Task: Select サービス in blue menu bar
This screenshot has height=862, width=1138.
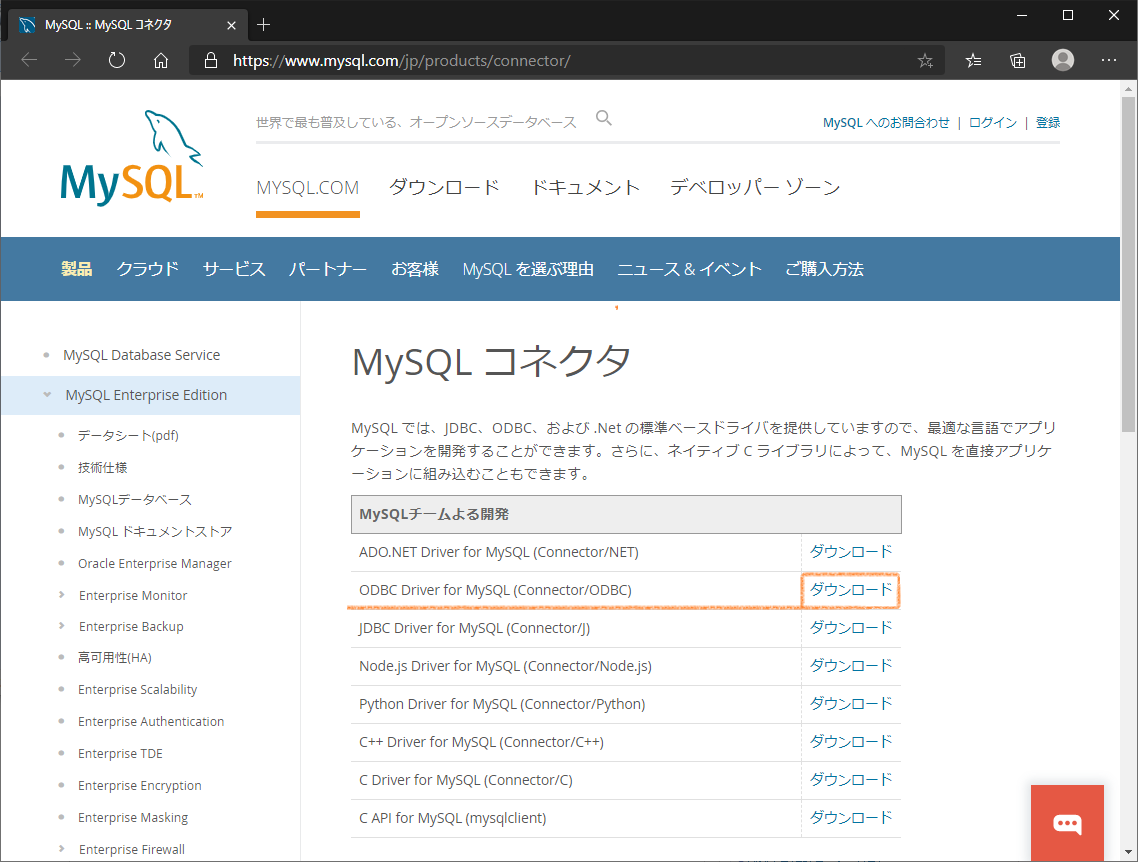Action: coord(234,269)
